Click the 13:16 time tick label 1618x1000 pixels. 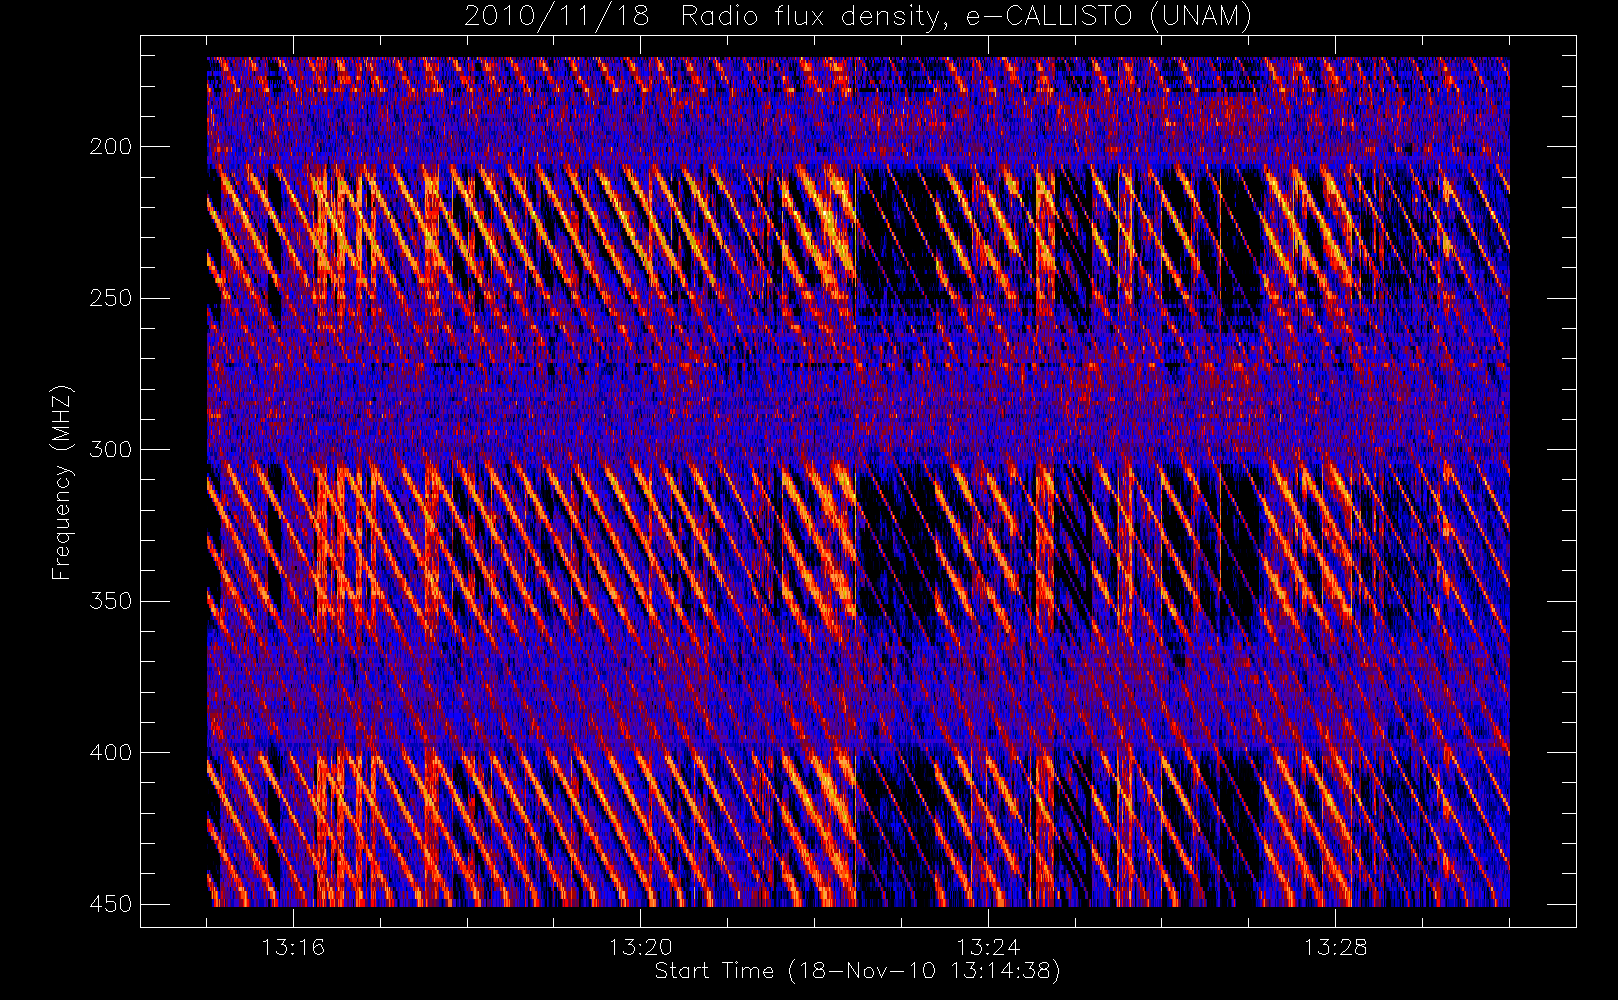click(x=293, y=947)
